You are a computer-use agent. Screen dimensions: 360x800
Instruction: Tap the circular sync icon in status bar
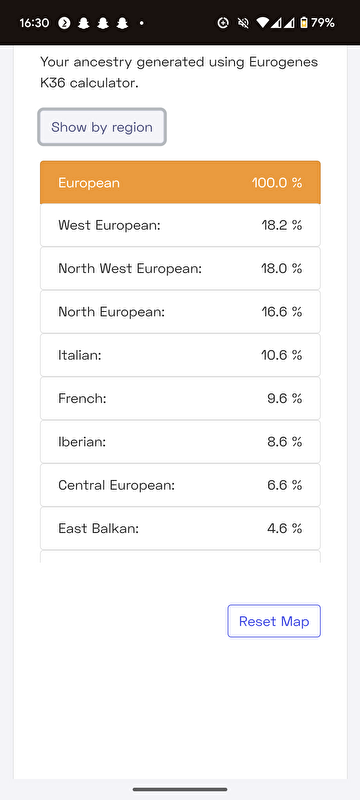(x=223, y=23)
